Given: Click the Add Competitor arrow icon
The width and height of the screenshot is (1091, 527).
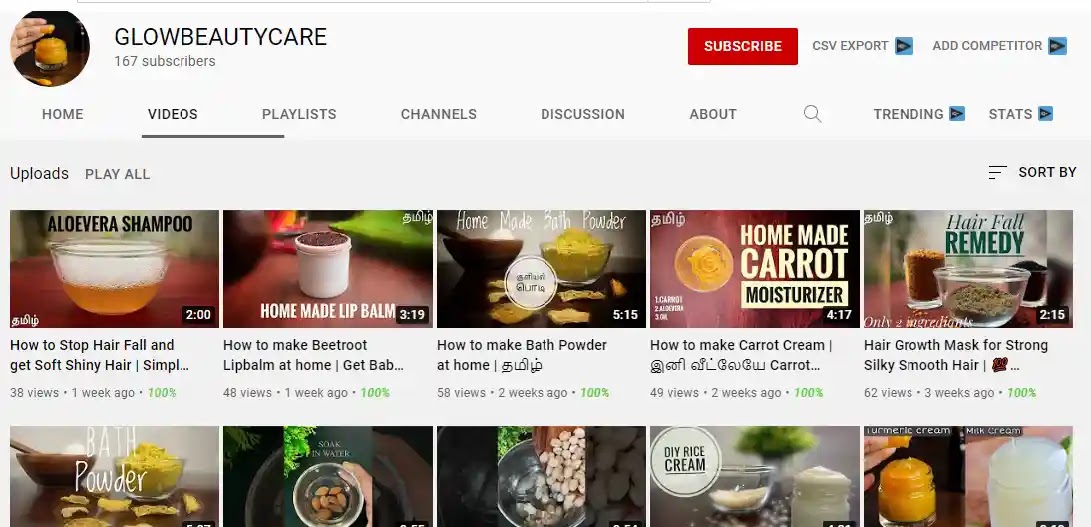Looking at the screenshot, I should tap(1058, 46).
